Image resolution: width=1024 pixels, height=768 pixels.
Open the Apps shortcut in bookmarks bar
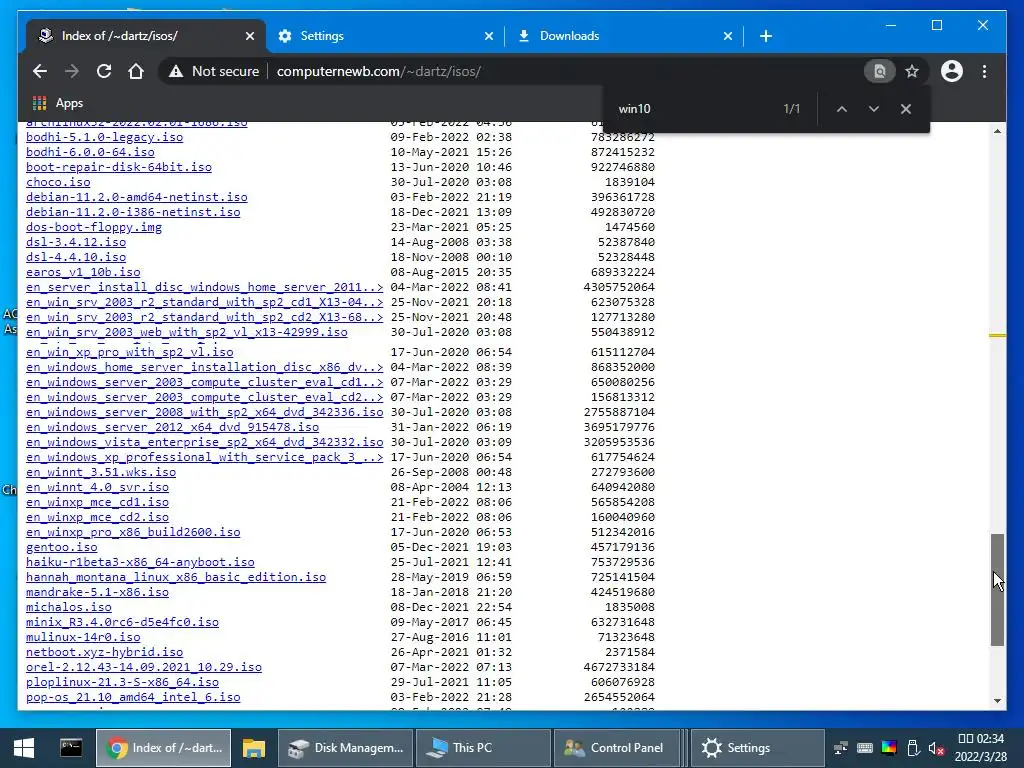click(x=58, y=103)
